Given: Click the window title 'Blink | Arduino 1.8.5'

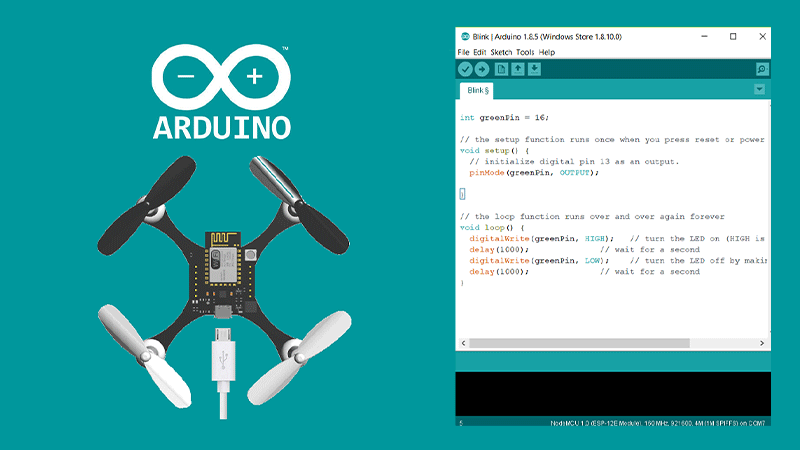Looking at the screenshot, I should click(x=547, y=37).
